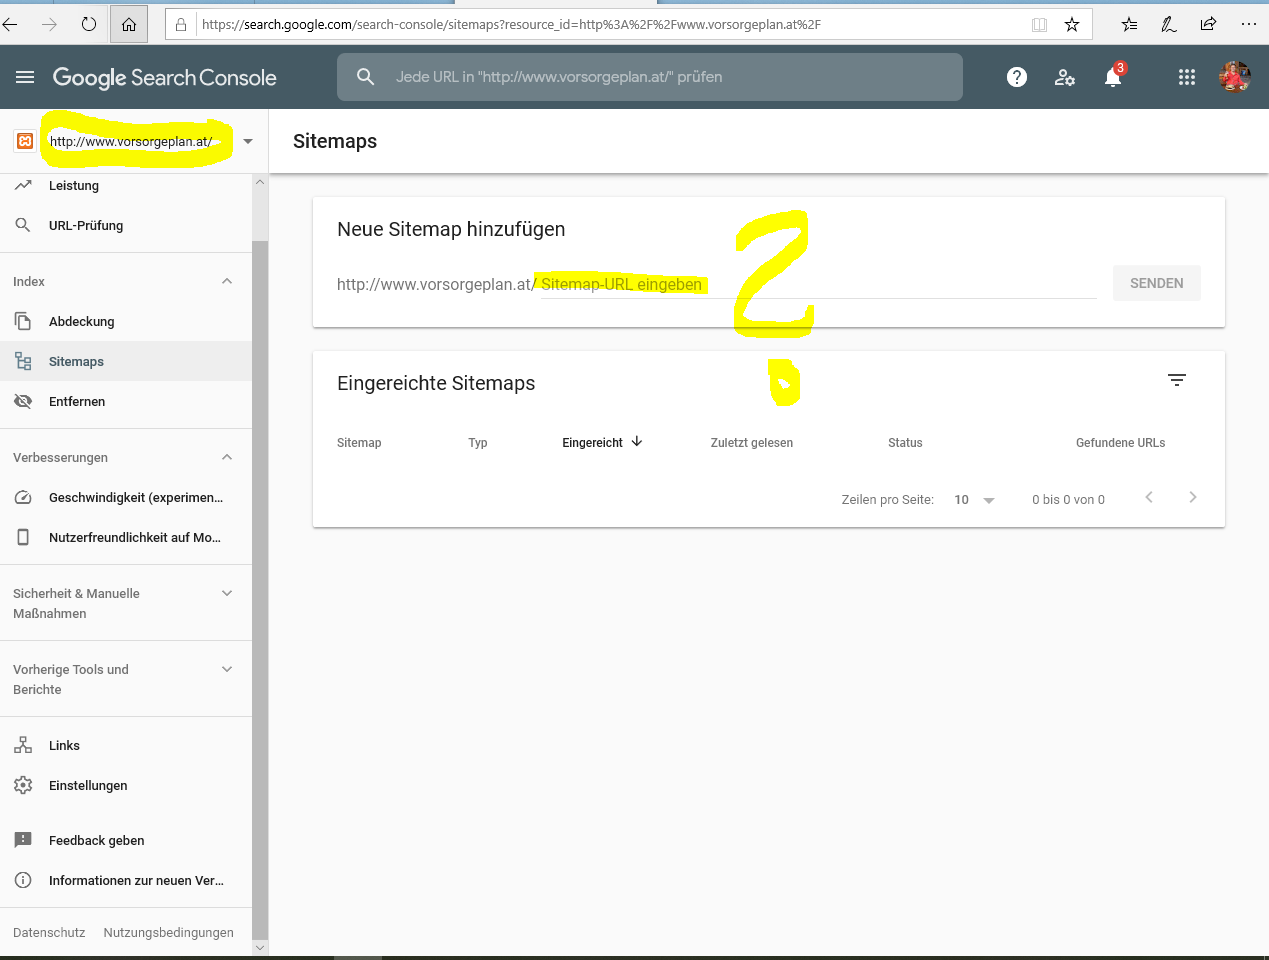This screenshot has height=960, width=1269.
Task: Sort by Eingereicht column arrow
Action: click(x=637, y=441)
